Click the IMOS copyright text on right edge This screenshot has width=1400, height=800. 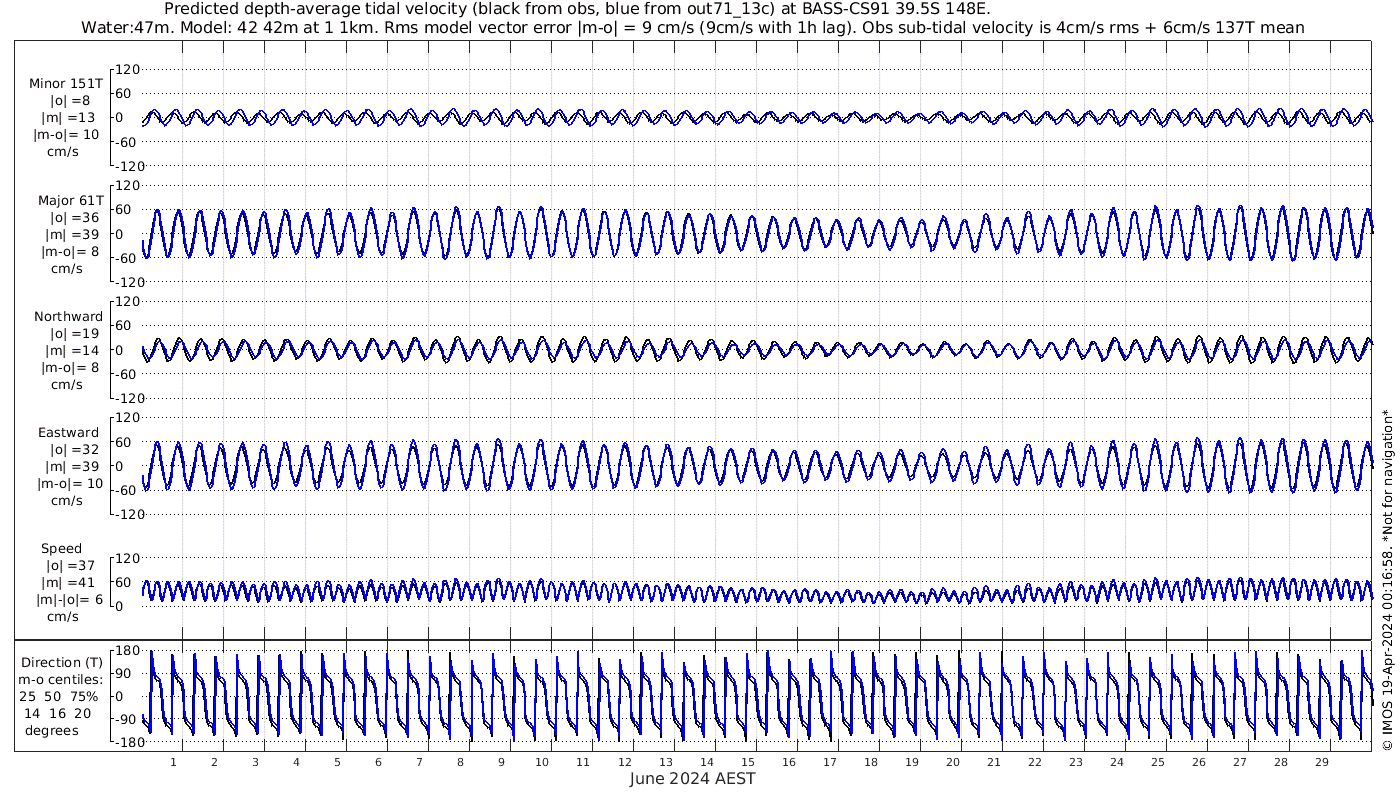tap(1387, 580)
